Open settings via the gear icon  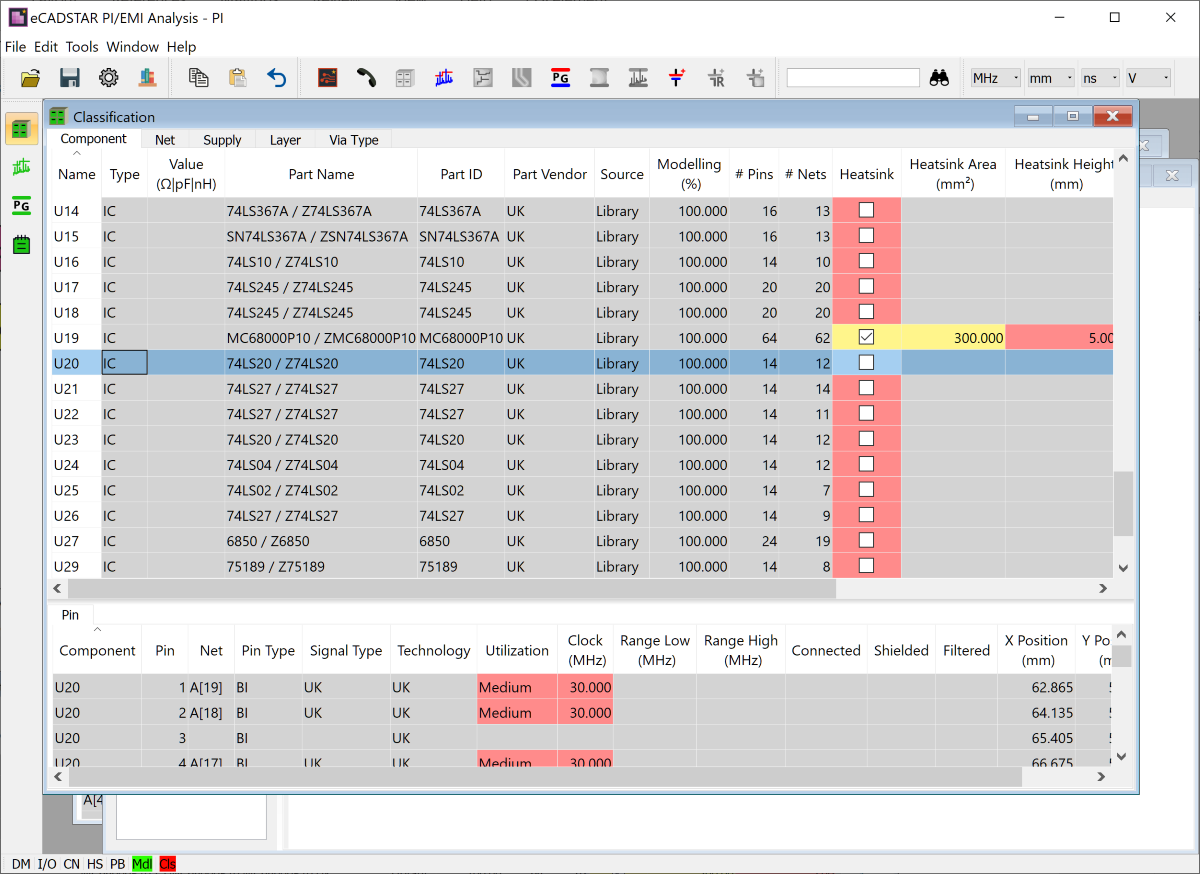coord(108,78)
